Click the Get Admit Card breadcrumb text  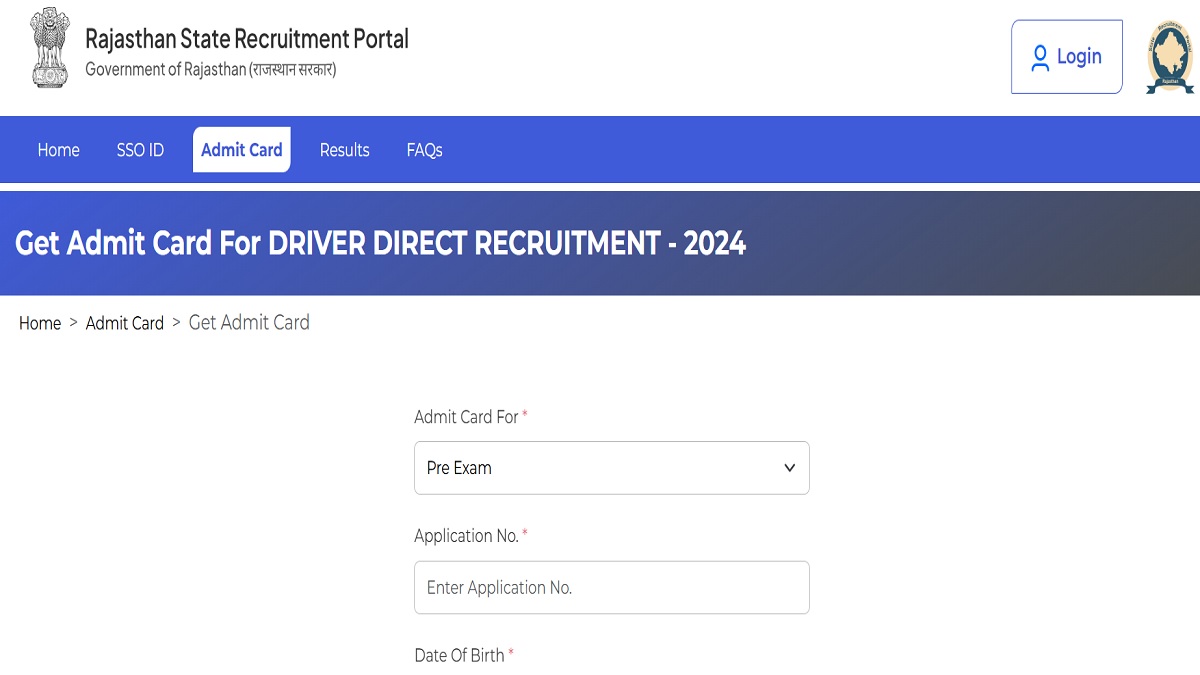248,323
